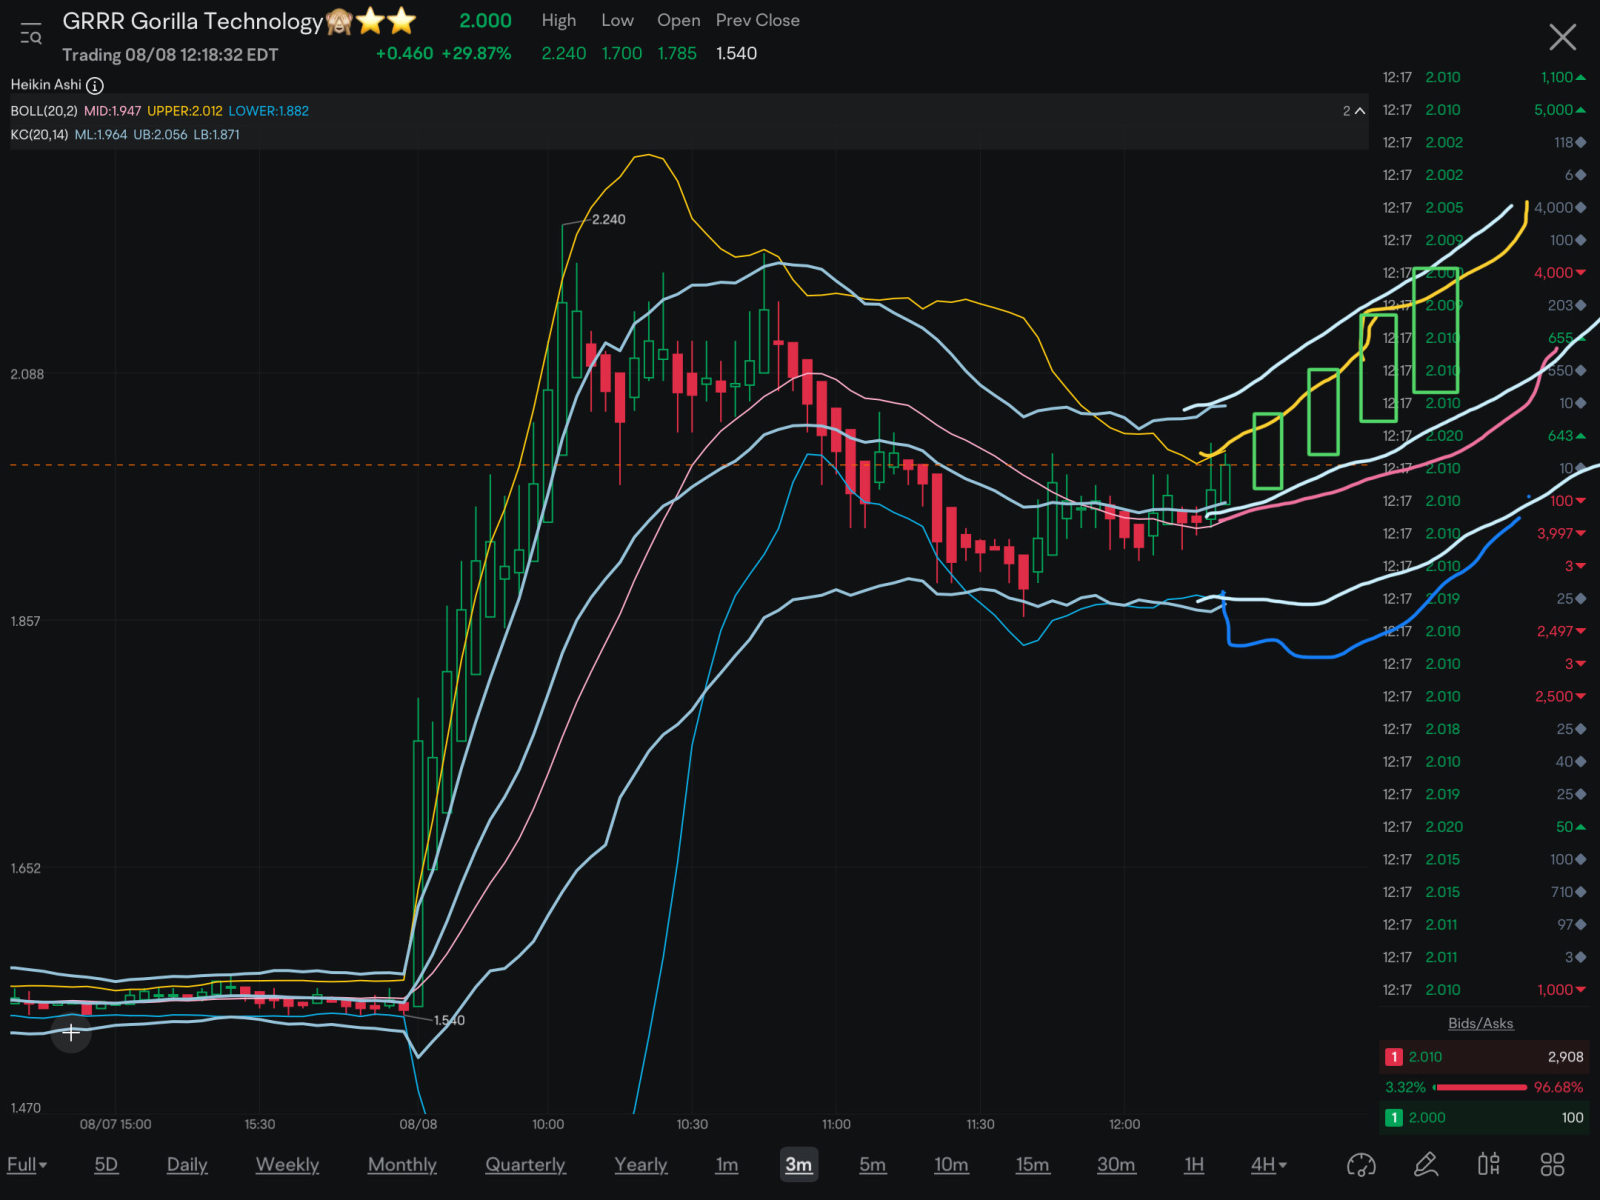This screenshot has width=1600, height=1200.
Task: Select the 1,100 volume trade row
Action: (x=1484, y=77)
